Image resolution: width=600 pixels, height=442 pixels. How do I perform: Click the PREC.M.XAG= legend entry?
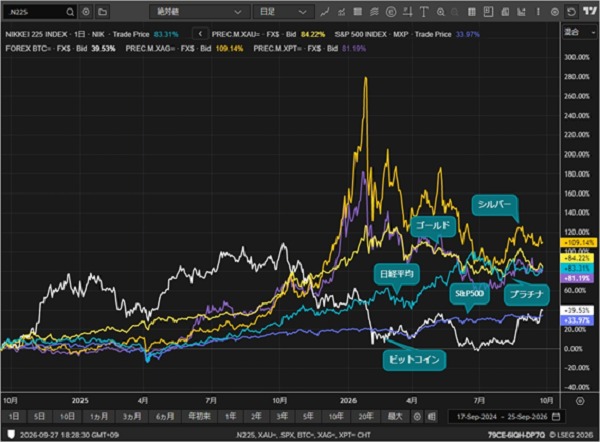(184, 49)
